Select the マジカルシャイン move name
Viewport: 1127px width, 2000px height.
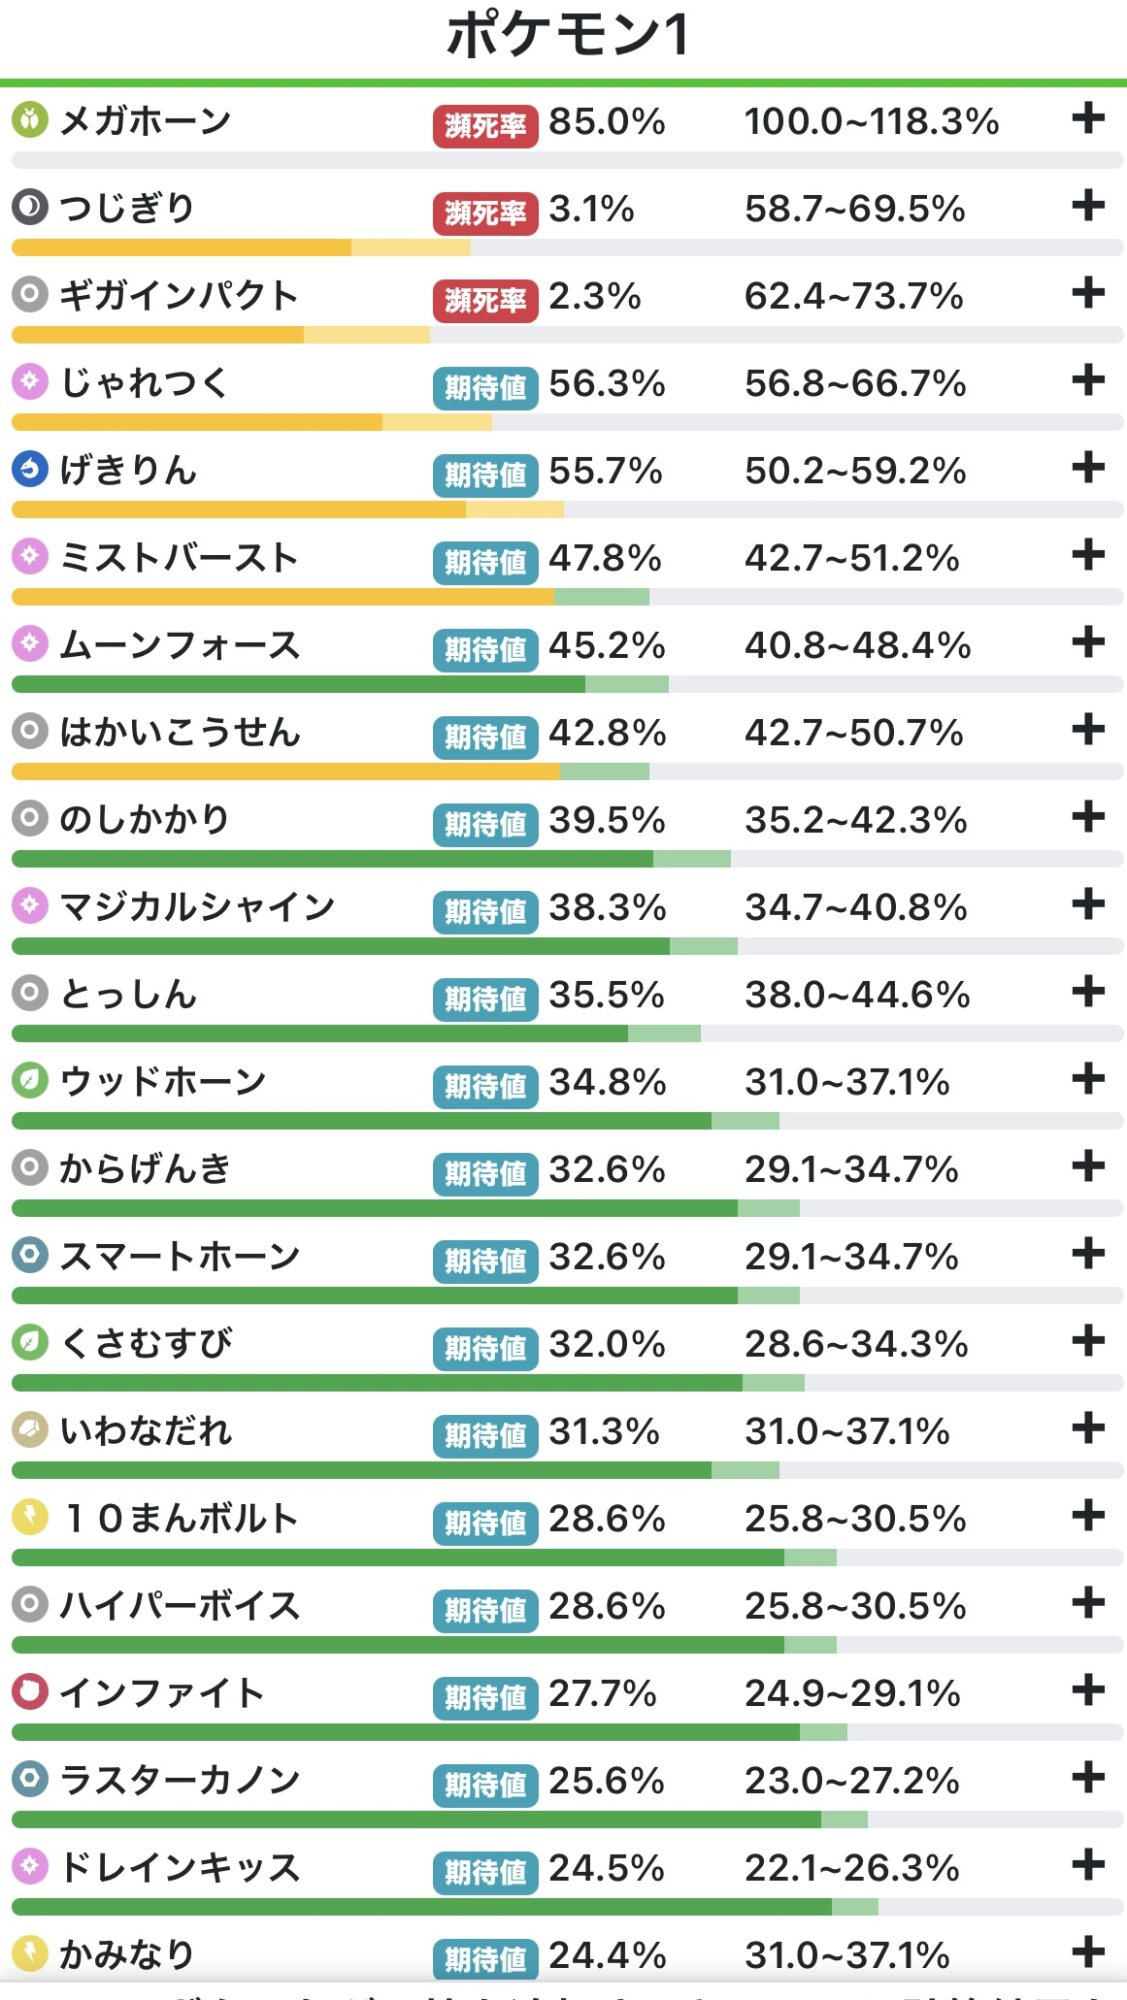pyautogui.click(x=197, y=907)
